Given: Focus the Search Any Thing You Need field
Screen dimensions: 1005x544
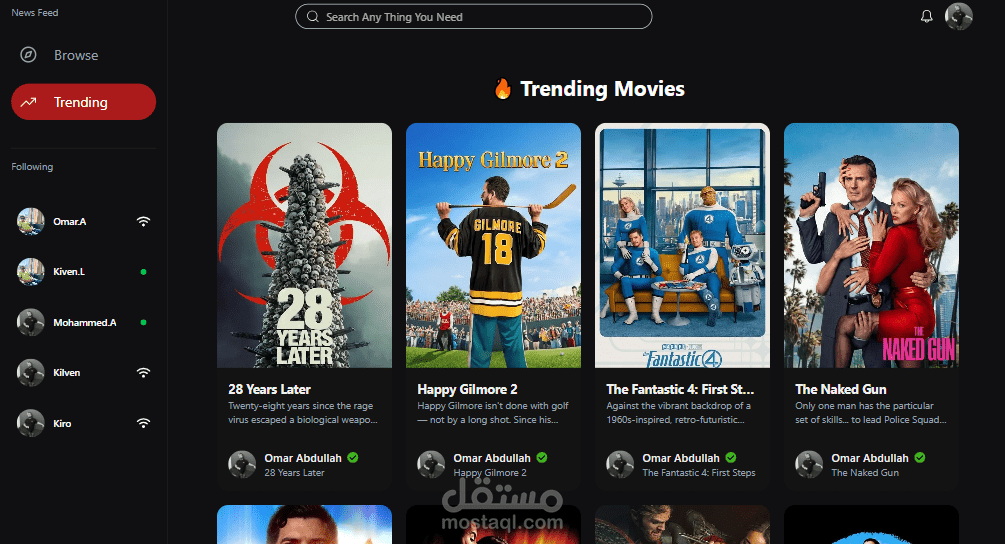Looking at the screenshot, I should pyautogui.click(x=474, y=17).
